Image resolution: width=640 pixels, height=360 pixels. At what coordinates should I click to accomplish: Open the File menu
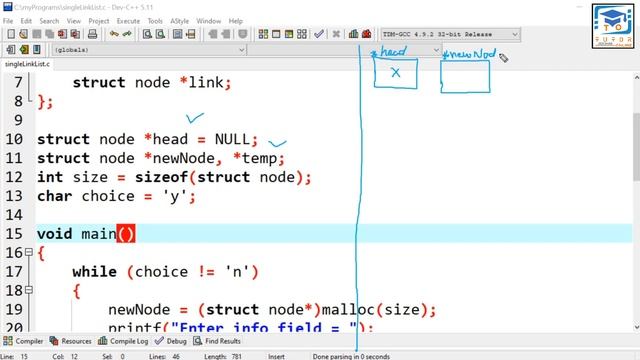(x=8, y=21)
